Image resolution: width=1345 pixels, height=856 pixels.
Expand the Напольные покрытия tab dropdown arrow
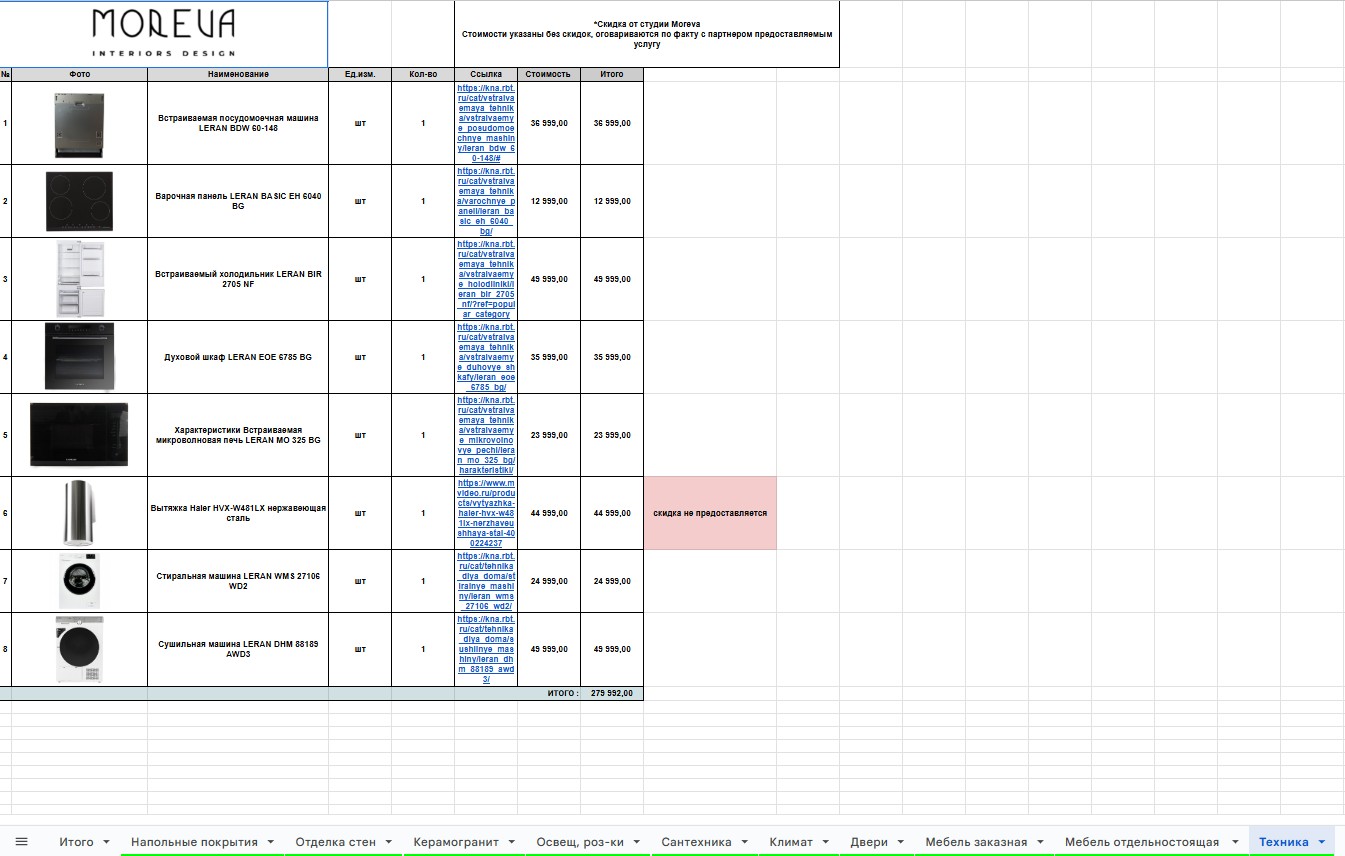(270, 842)
